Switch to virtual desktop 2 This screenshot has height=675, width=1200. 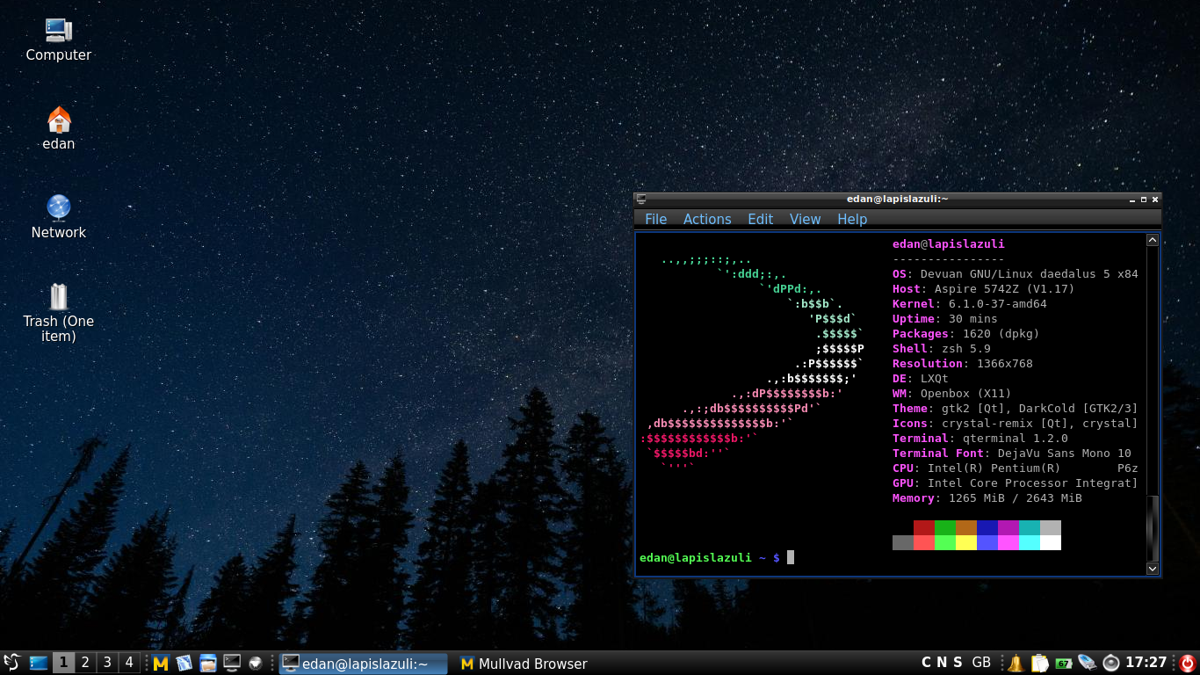coord(85,662)
